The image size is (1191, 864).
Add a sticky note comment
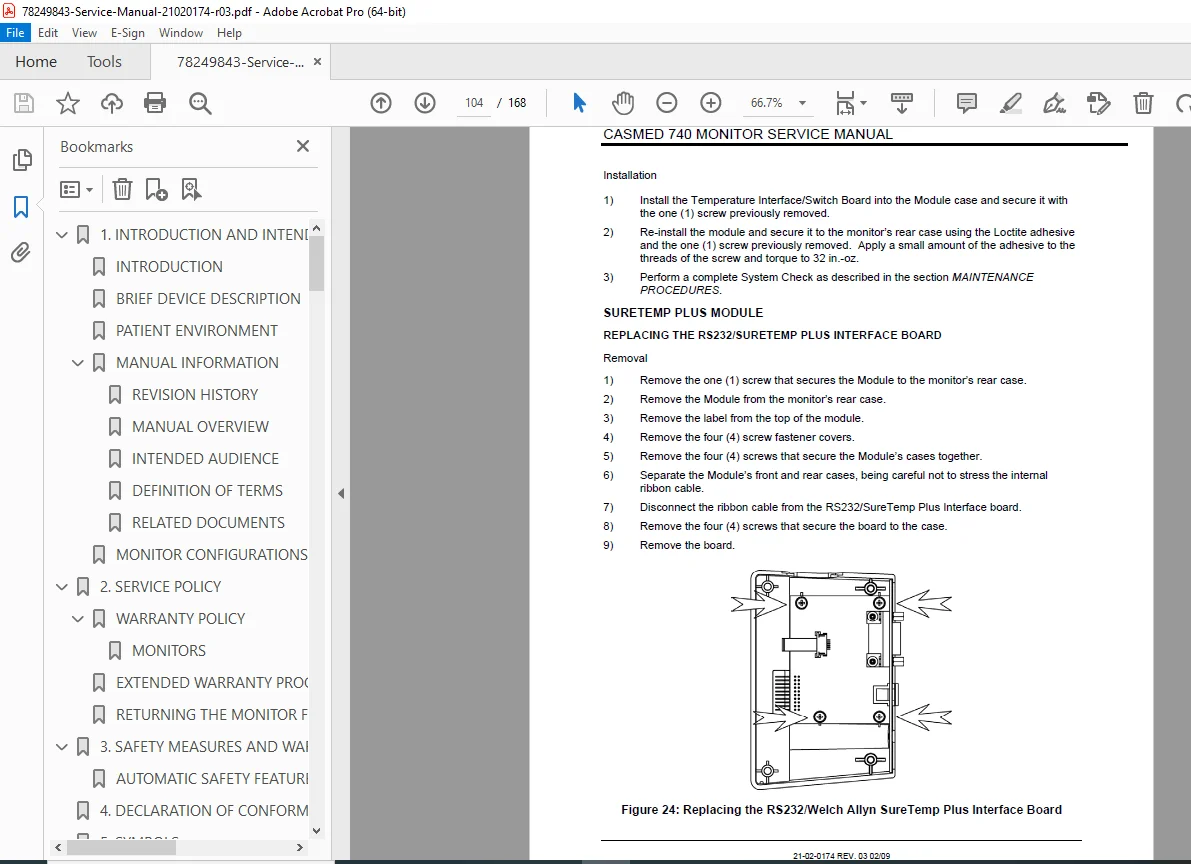(x=966, y=103)
